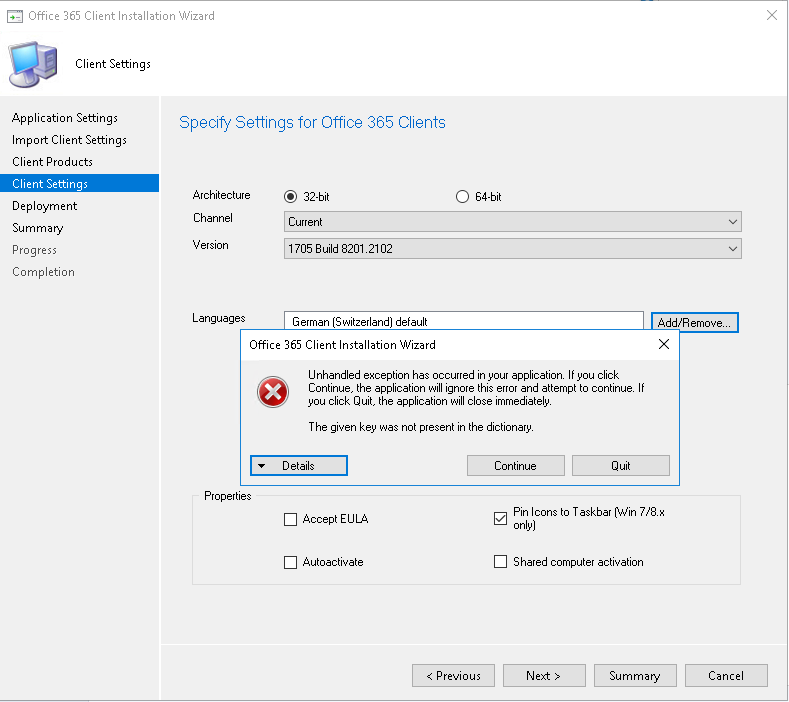Select 32-bit architecture
The width and height of the screenshot is (789, 702).
pos(290,196)
